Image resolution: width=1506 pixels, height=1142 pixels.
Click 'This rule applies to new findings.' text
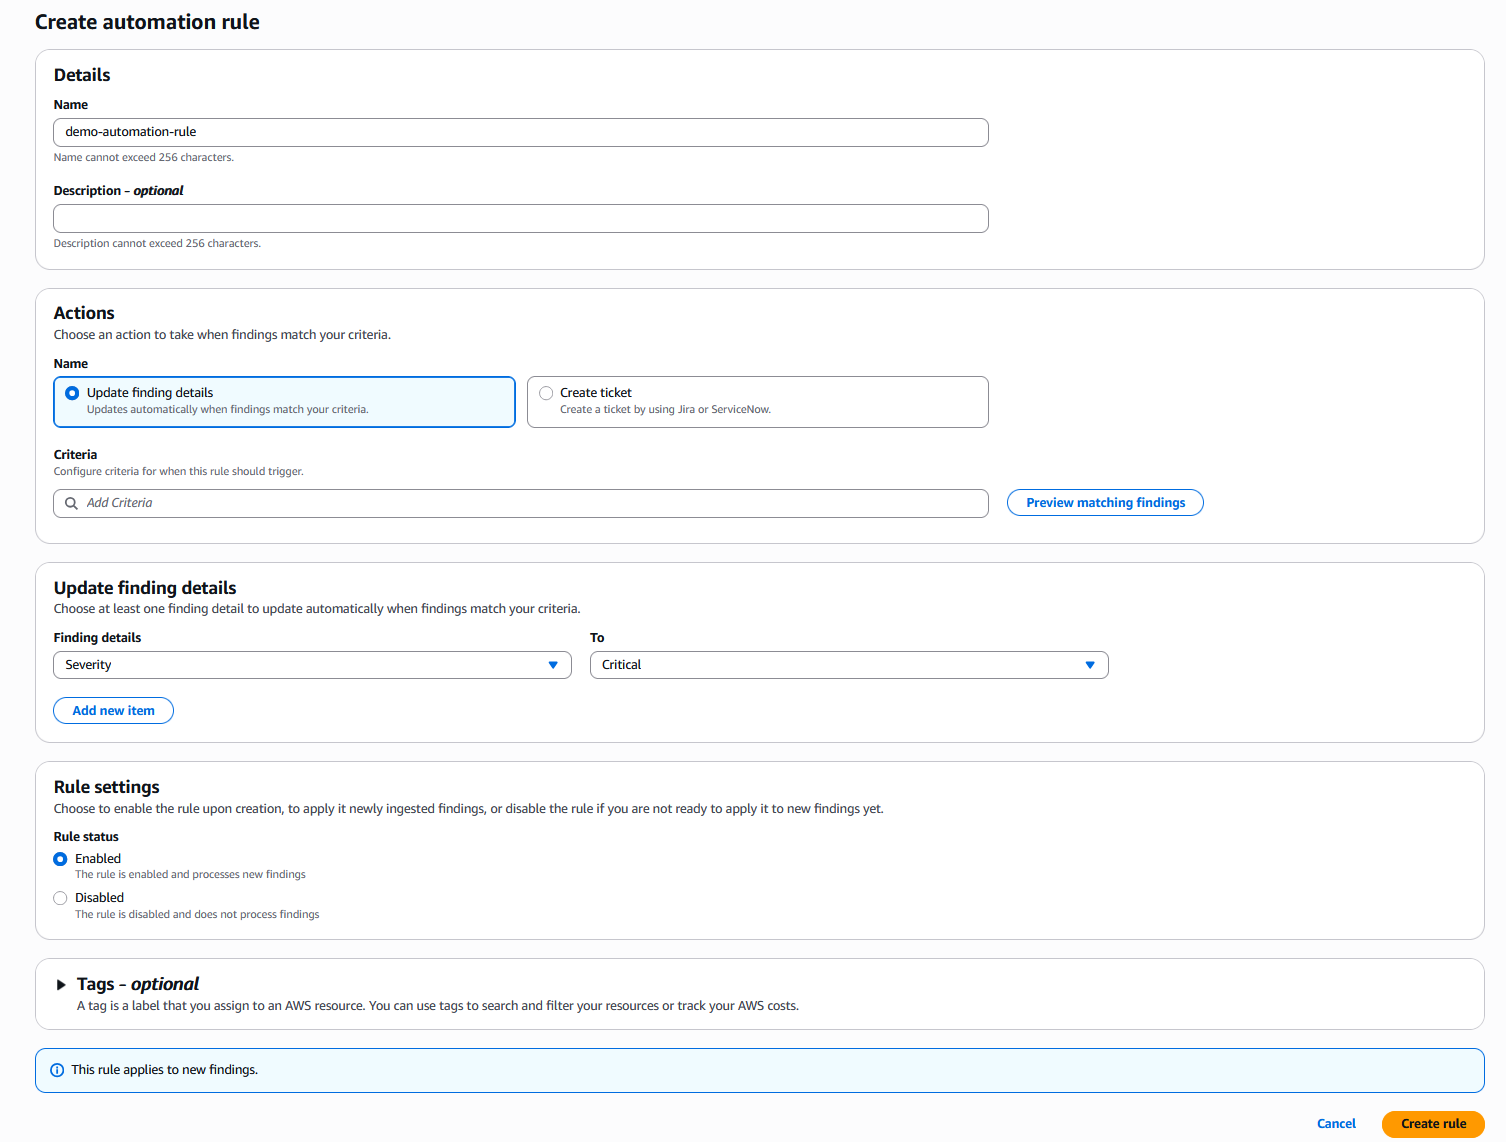coord(164,1070)
